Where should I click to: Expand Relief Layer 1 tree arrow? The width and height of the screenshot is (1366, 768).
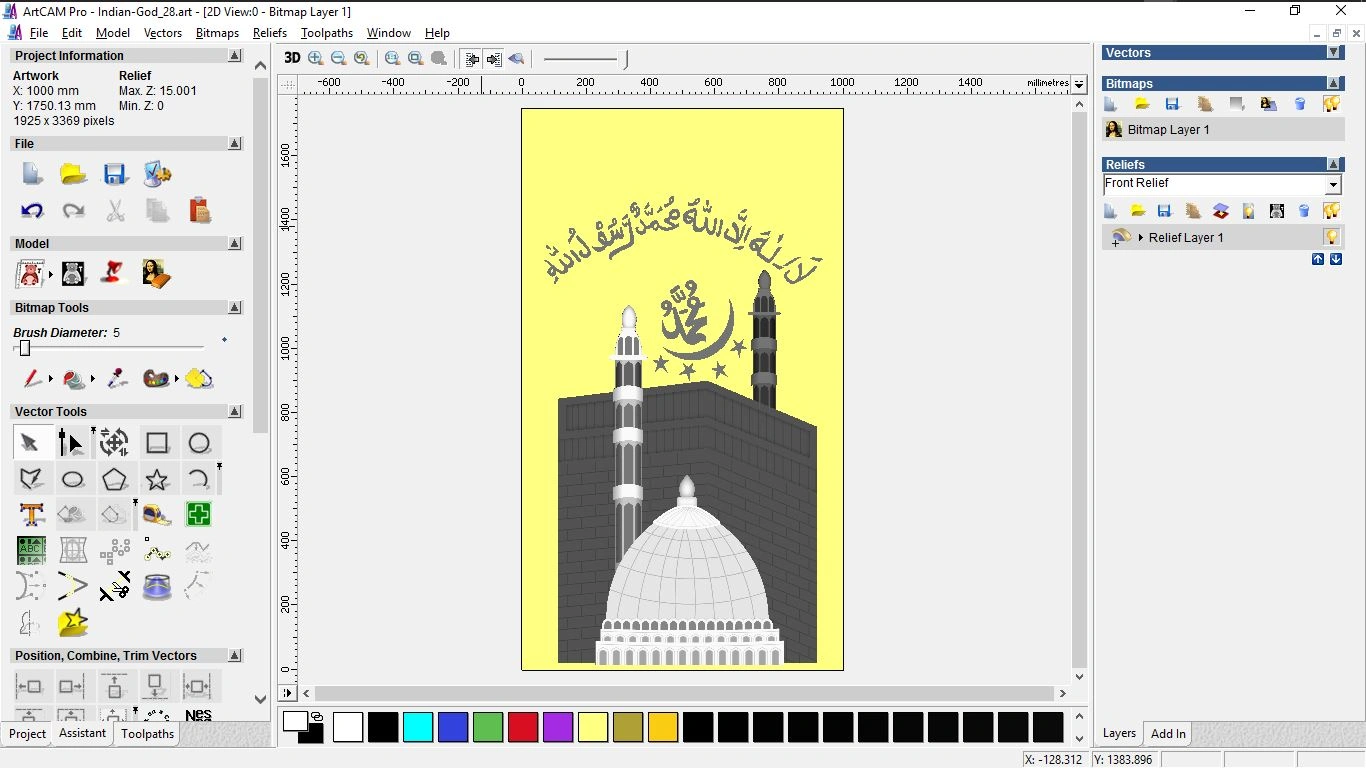click(1141, 238)
